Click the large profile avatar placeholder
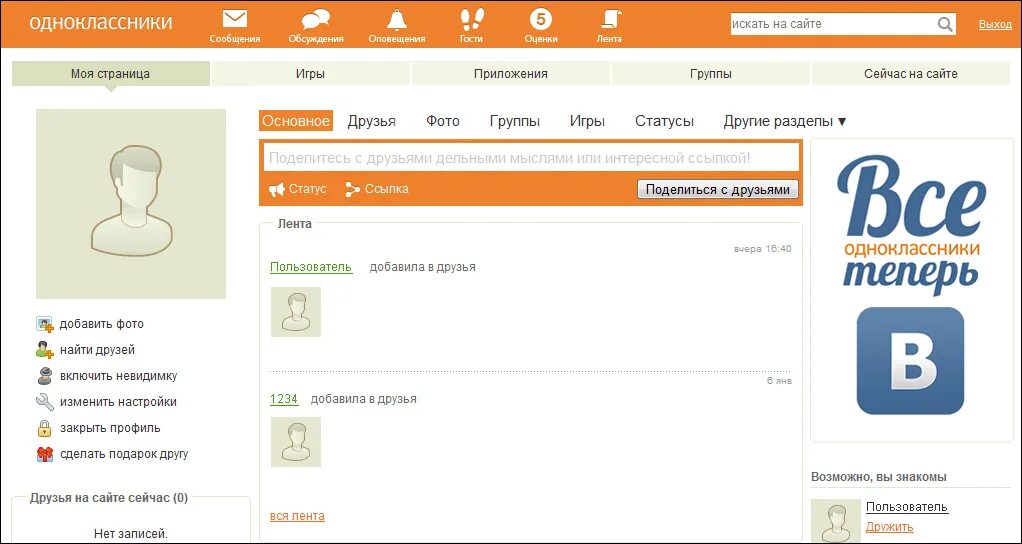The height and width of the screenshot is (544, 1022). coord(131,204)
